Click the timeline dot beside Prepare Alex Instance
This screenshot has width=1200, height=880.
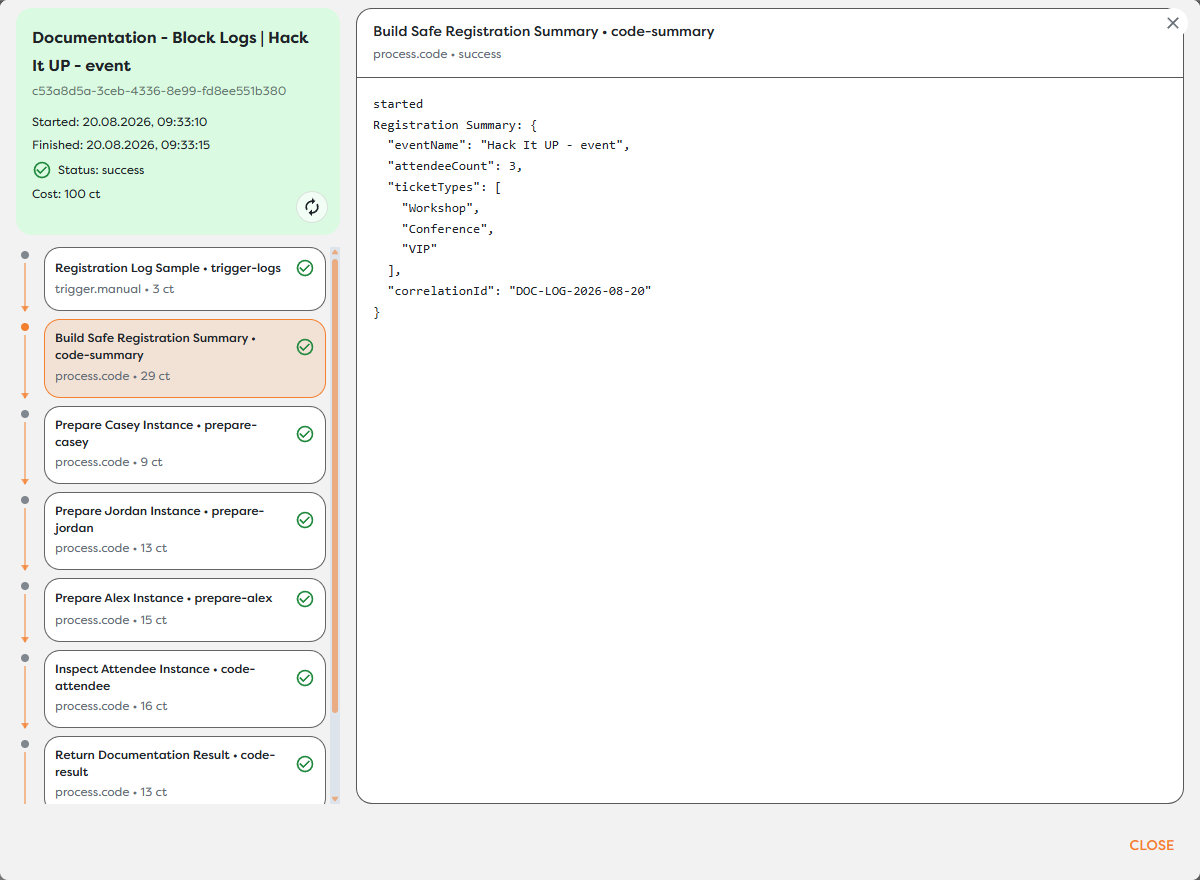pos(25,586)
